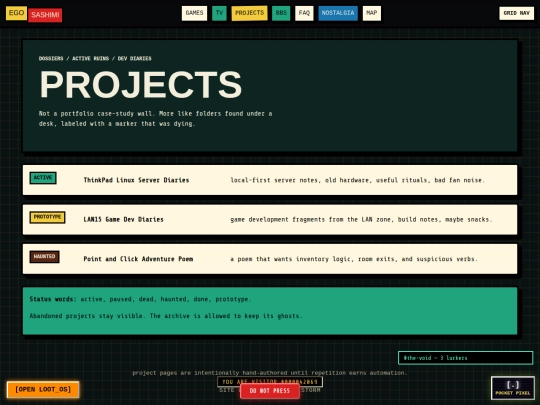Open the FAQ page
540x405 pixels.
[x=304, y=13]
